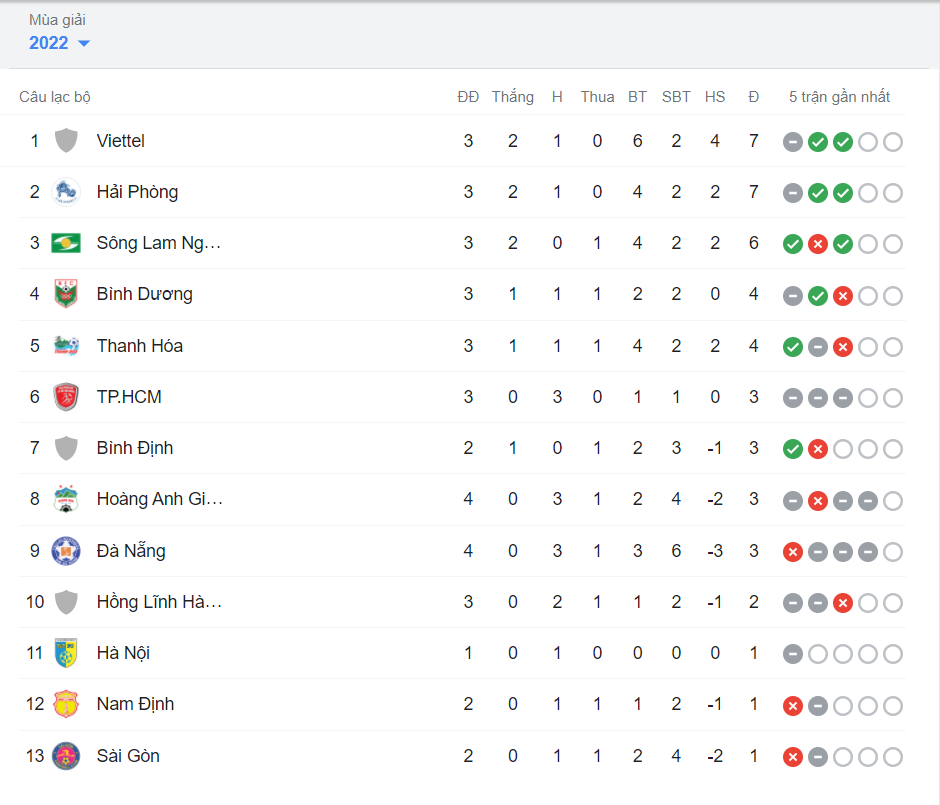Image resolution: width=940 pixels, height=805 pixels.
Task: Click the Hà Nội club crest
Action: [66, 653]
